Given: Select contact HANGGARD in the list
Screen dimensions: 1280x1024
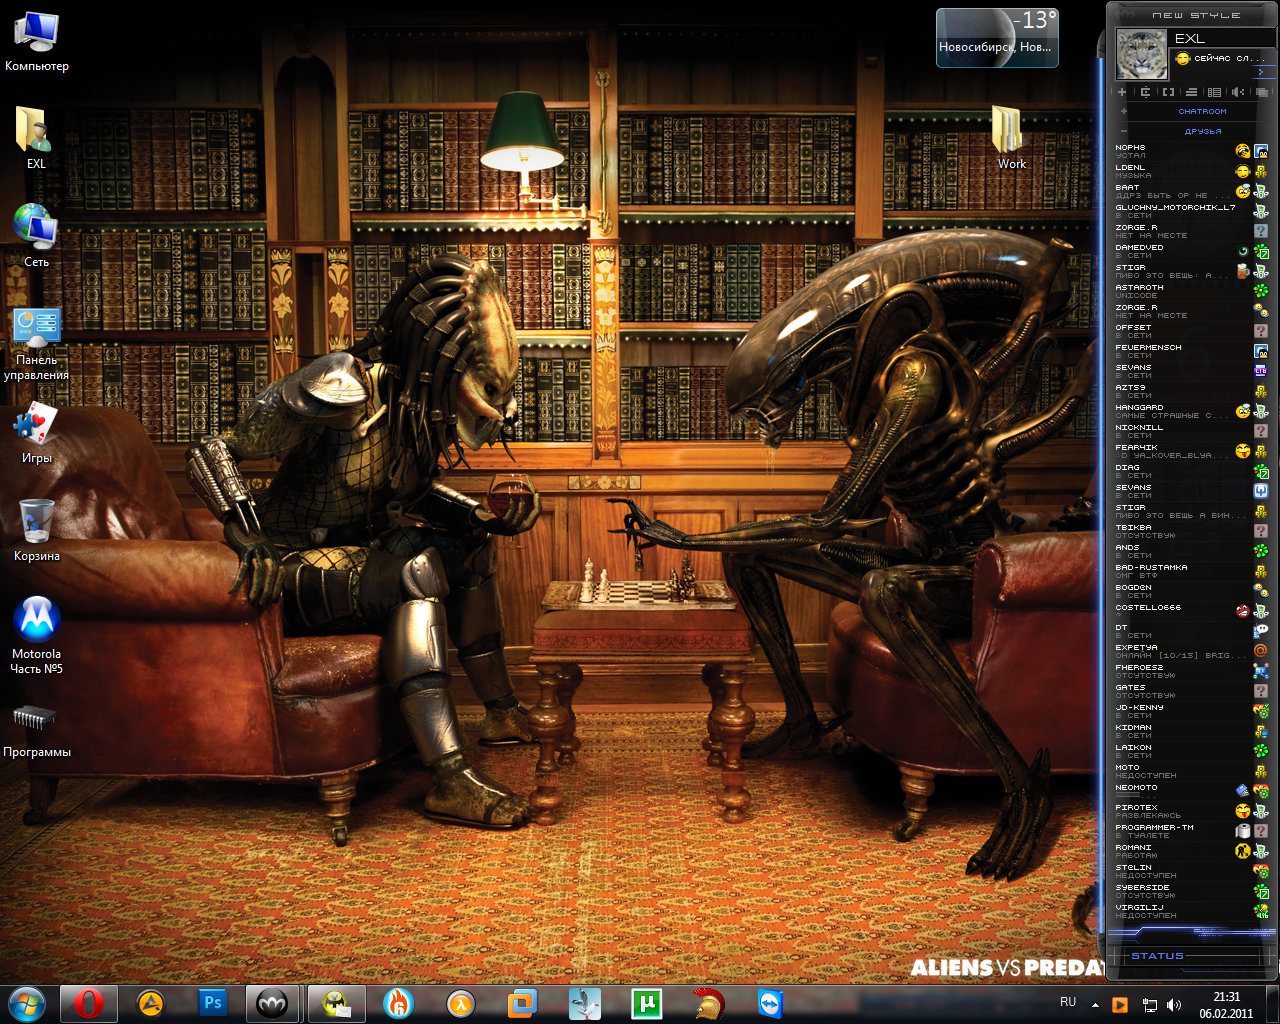Looking at the screenshot, I should click(1192, 411).
